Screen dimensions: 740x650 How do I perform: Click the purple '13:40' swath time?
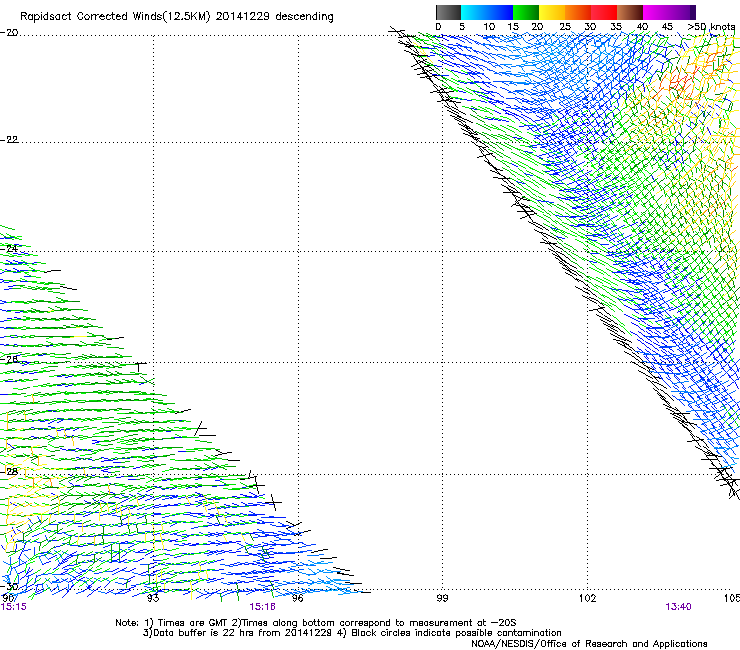pos(678,607)
